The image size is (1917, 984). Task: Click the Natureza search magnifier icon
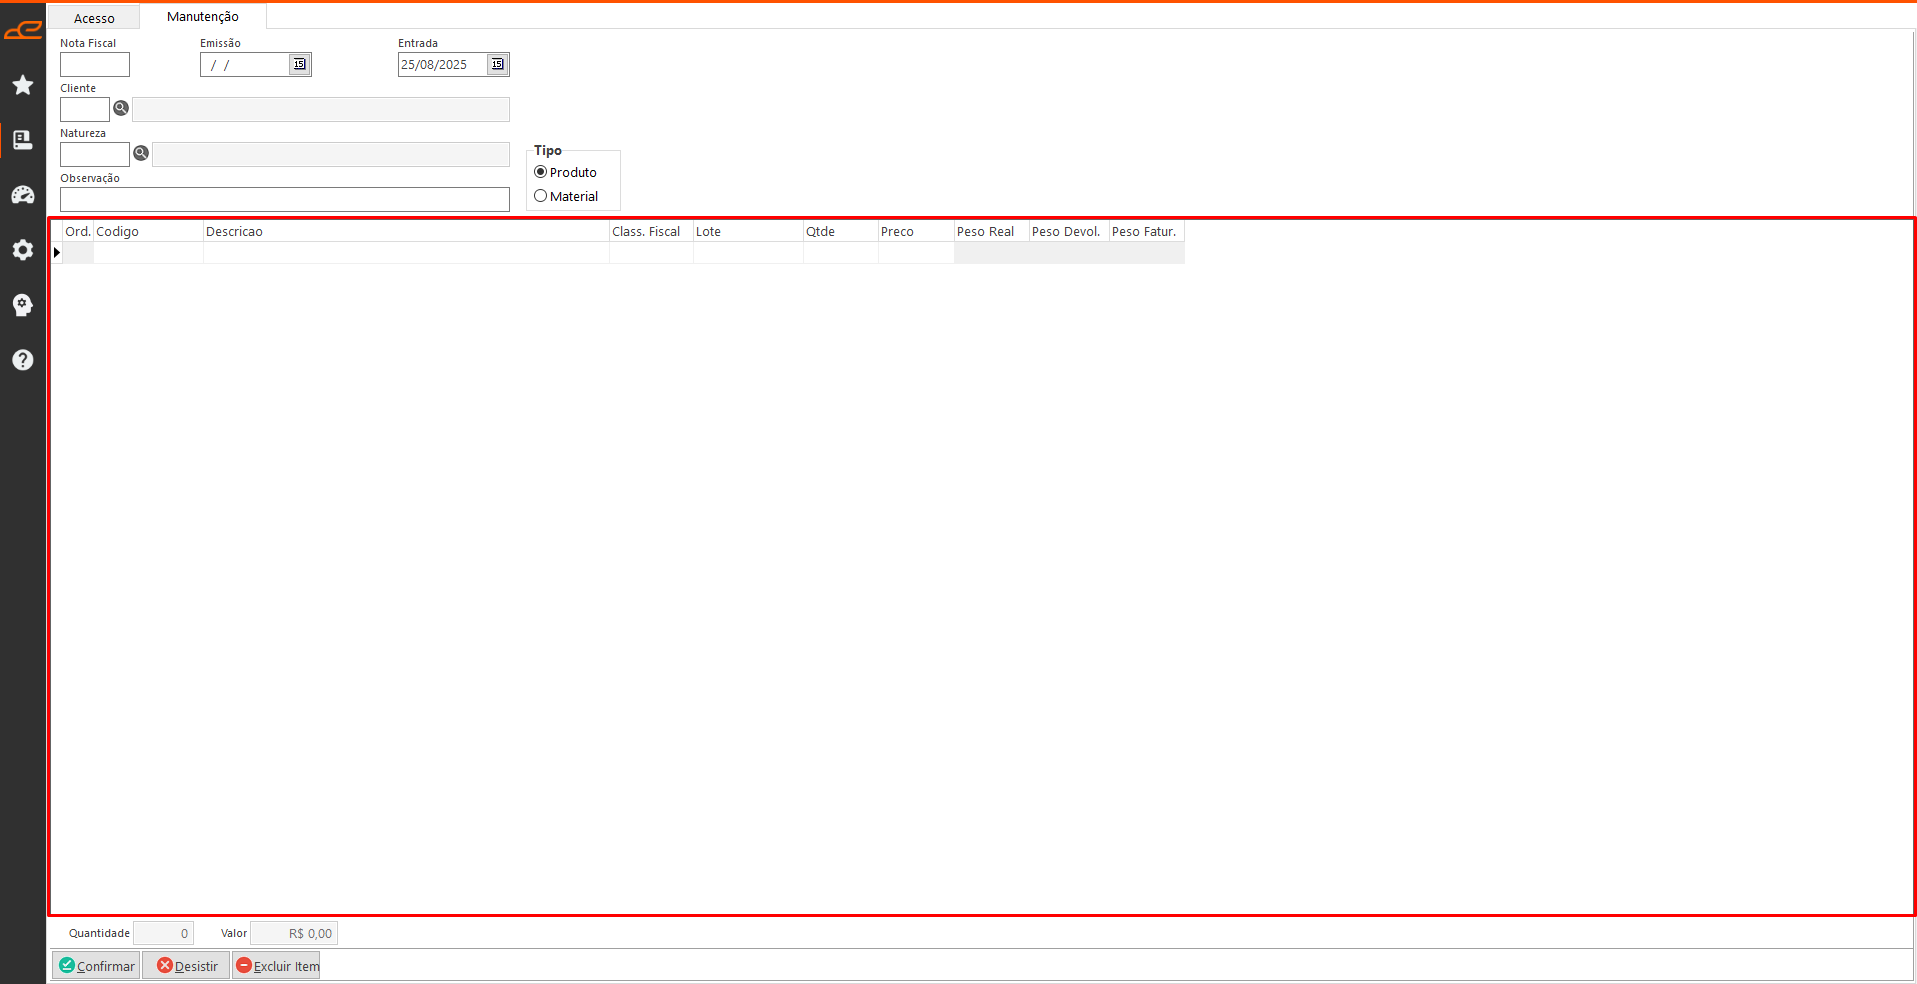[x=141, y=153]
